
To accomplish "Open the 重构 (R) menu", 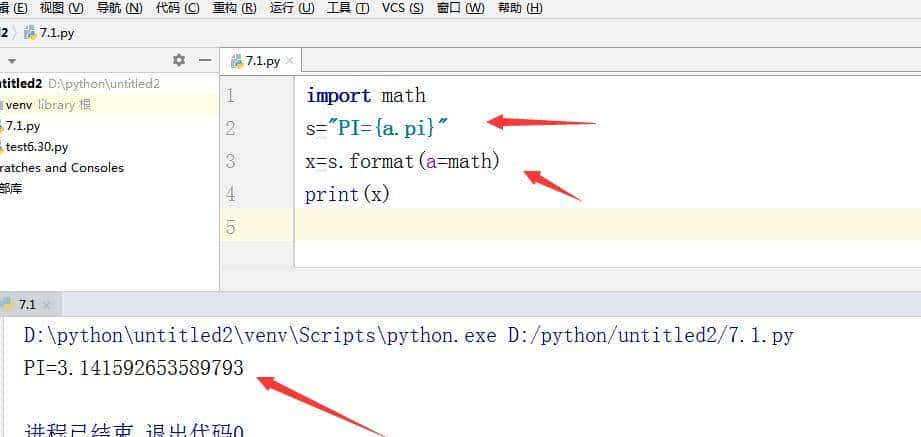I will tap(234, 8).
